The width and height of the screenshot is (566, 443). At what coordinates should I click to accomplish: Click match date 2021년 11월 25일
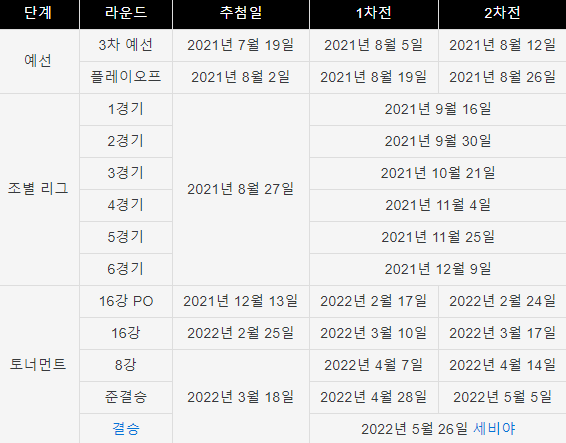click(438, 237)
